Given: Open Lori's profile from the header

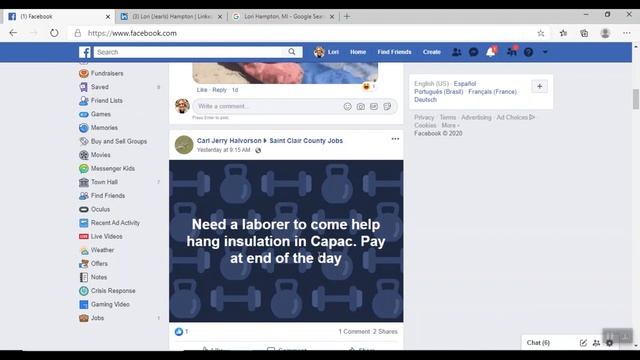Looking at the screenshot, I should [327, 52].
